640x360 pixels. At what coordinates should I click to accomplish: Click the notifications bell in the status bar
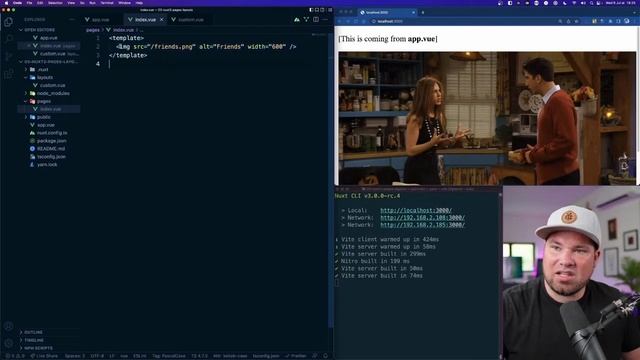(x=325, y=356)
